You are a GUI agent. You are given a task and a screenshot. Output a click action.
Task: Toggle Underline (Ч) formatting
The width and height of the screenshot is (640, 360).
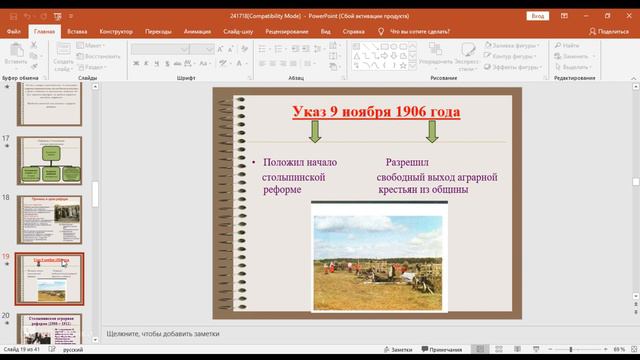[157, 64]
